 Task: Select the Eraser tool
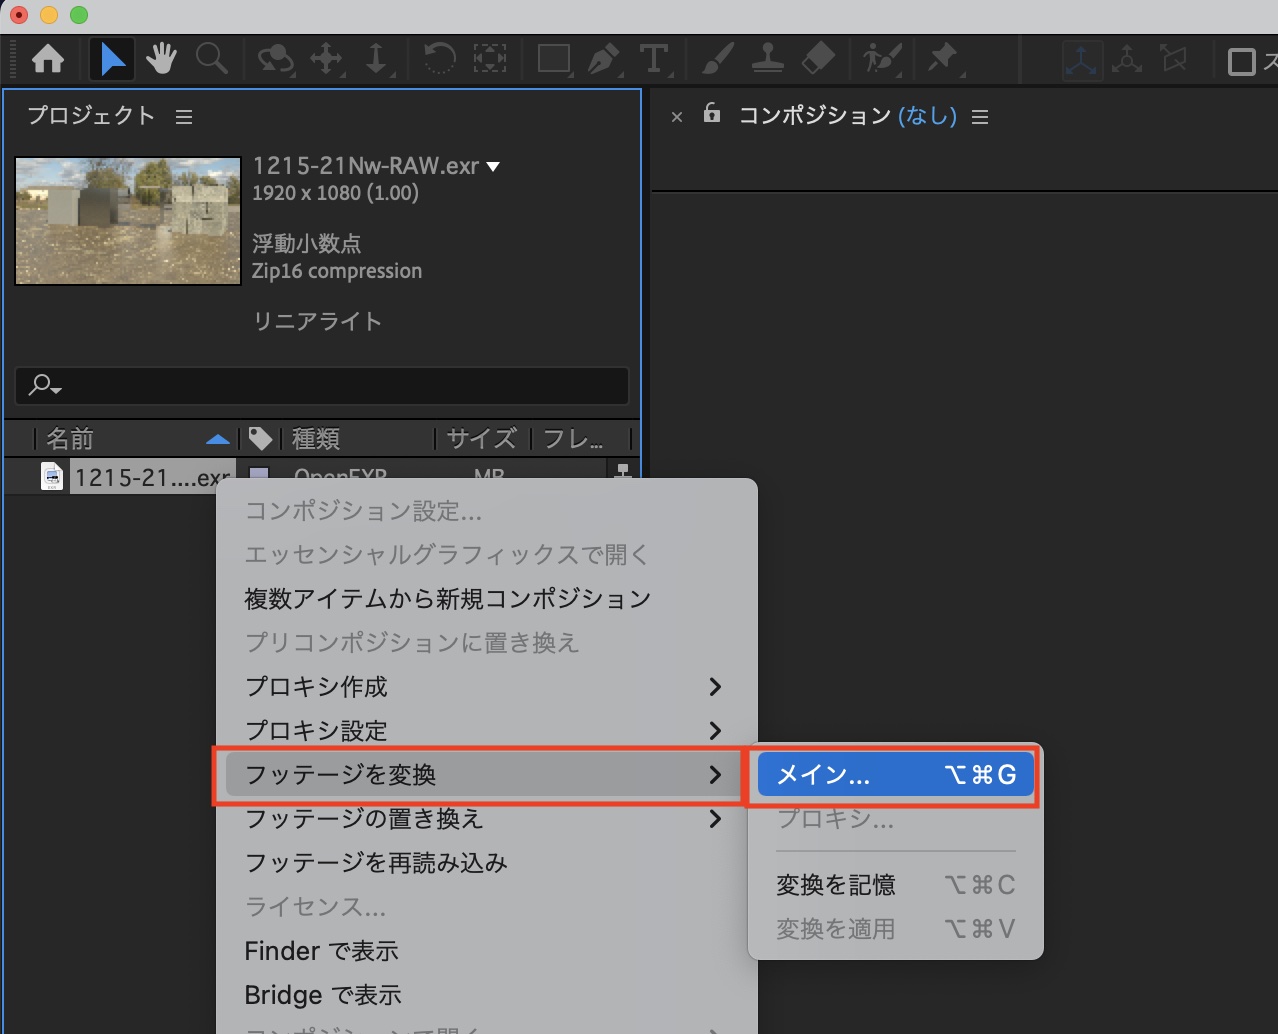click(818, 60)
